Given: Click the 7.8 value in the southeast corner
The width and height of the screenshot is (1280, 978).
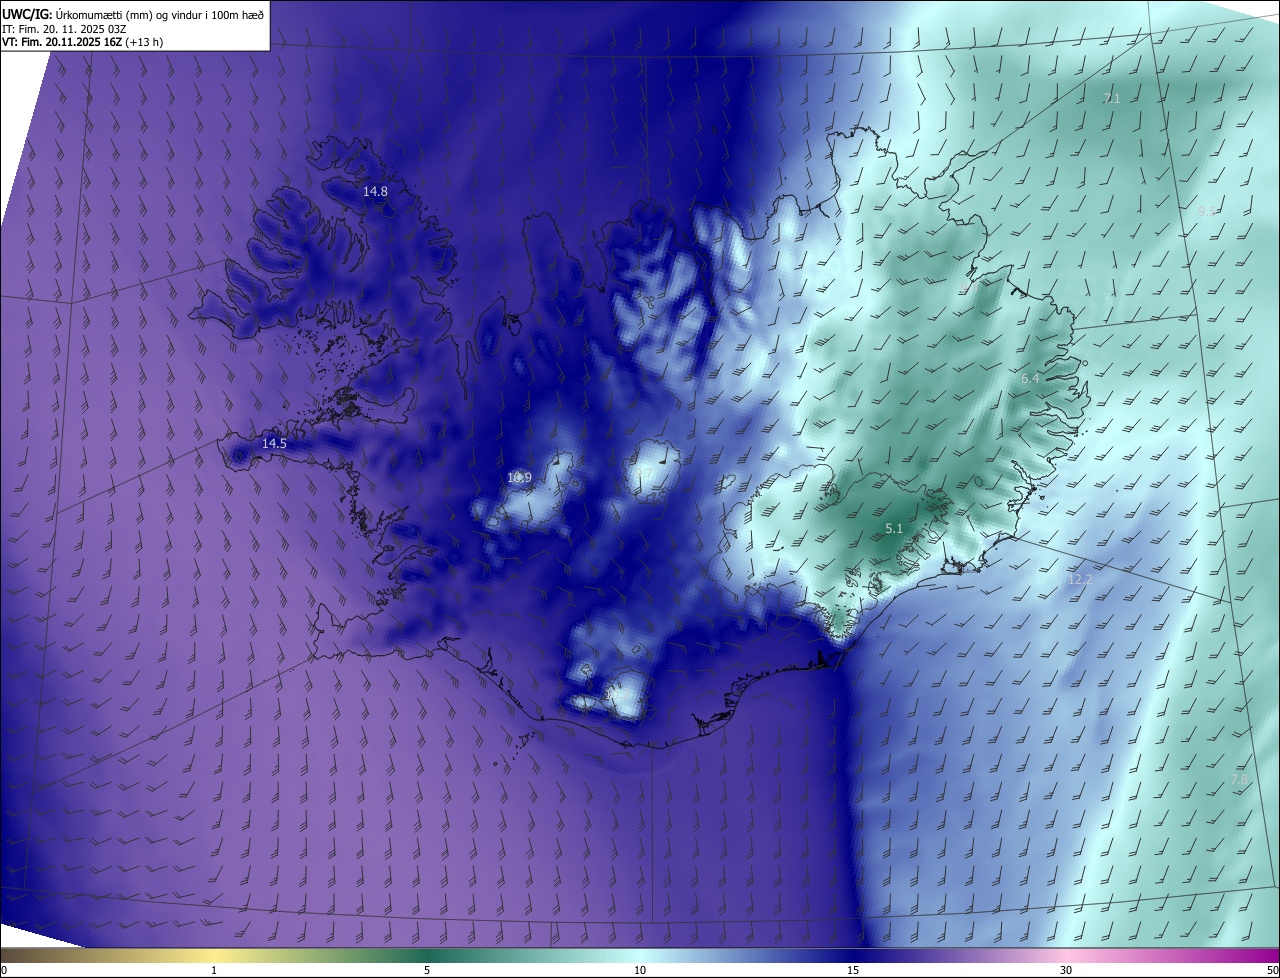Looking at the screenshot, I should tap(1239, 779).
